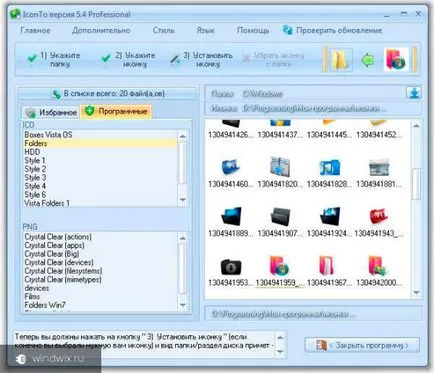Click hint text box scroll up arrow

[280, 338]
